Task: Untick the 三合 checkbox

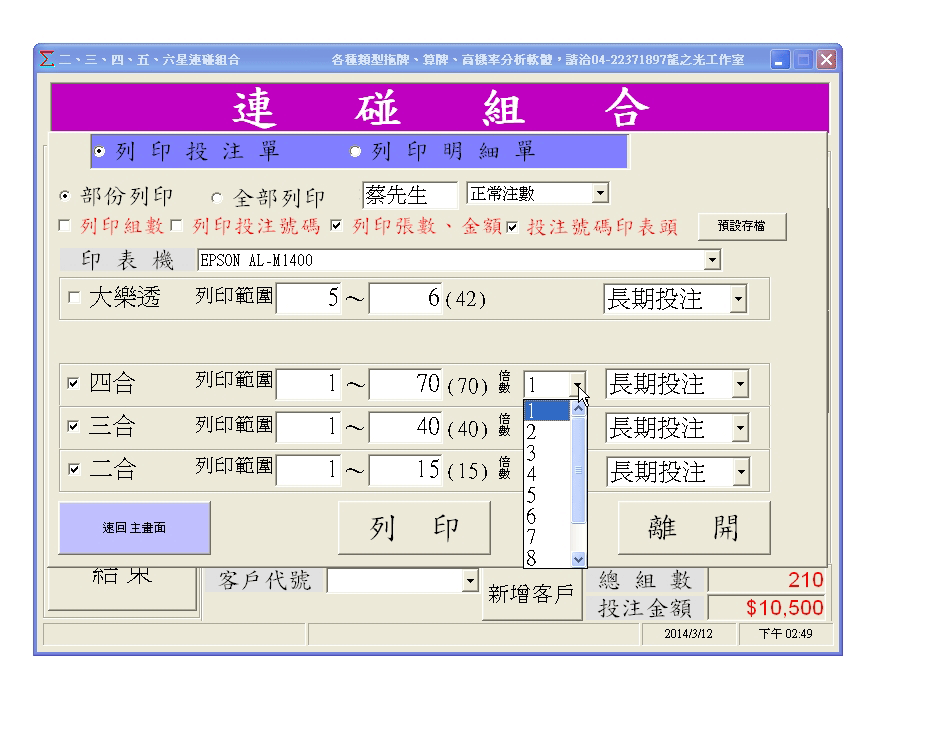Action: pos(74,427)
